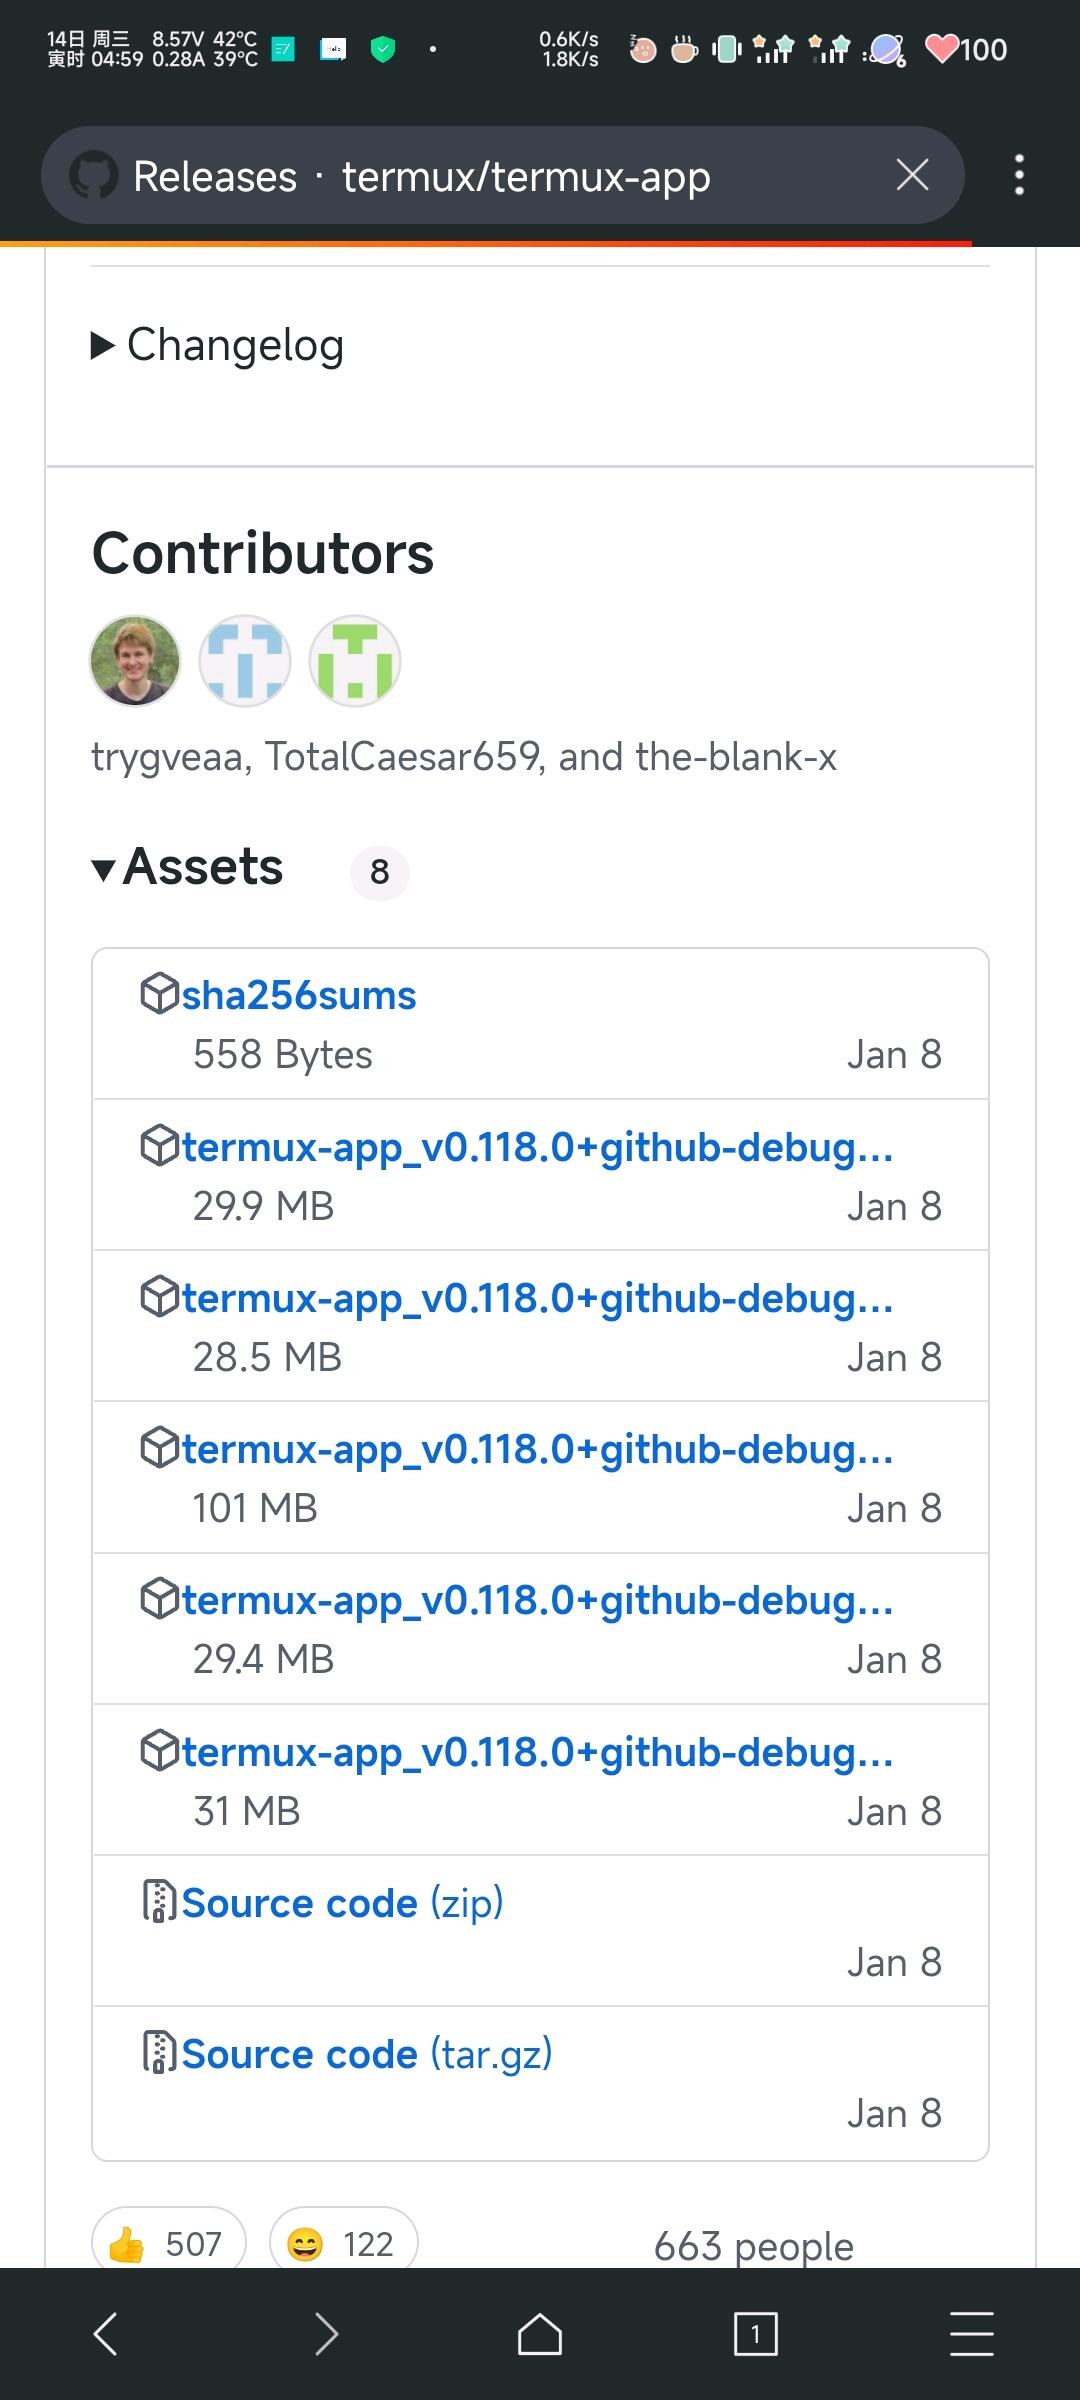Open the browser tab switcher
Image resolution: width=1080 pixels, height=2400 pixels.
coord(755,2334)
